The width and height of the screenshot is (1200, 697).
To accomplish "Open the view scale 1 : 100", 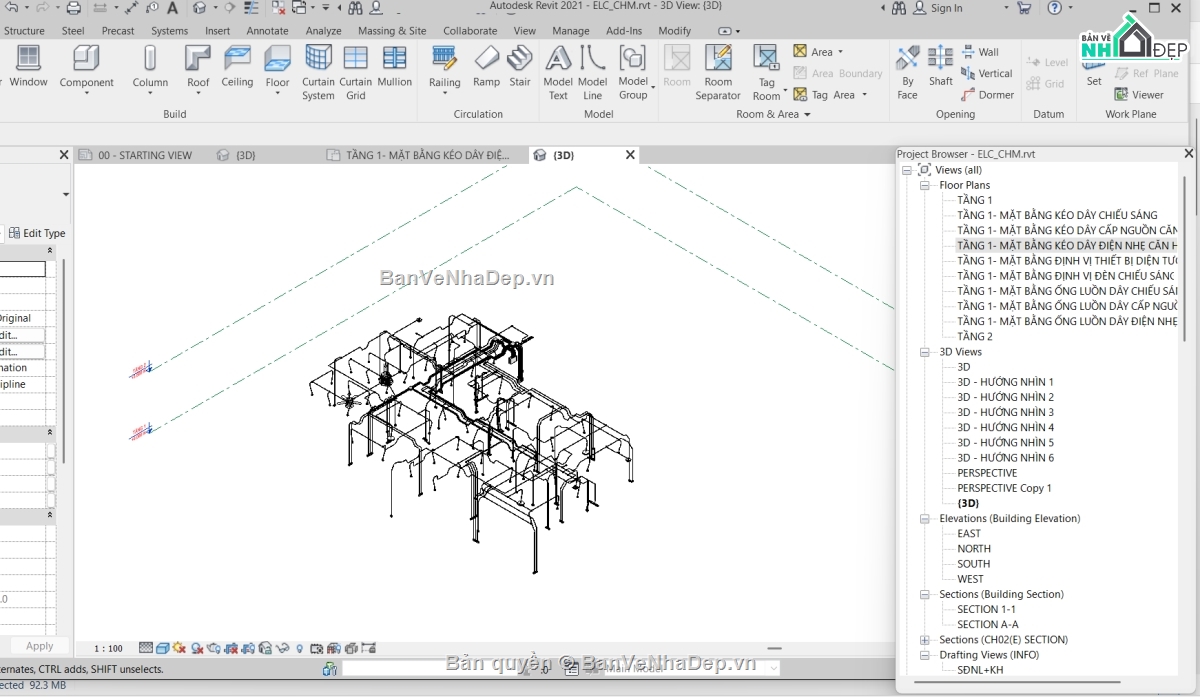I will point(108,649).
